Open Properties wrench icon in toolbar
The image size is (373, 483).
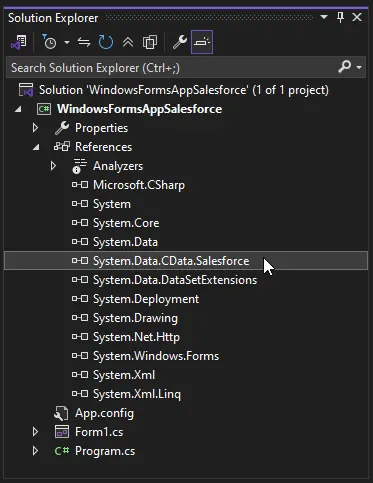[180, 42]
